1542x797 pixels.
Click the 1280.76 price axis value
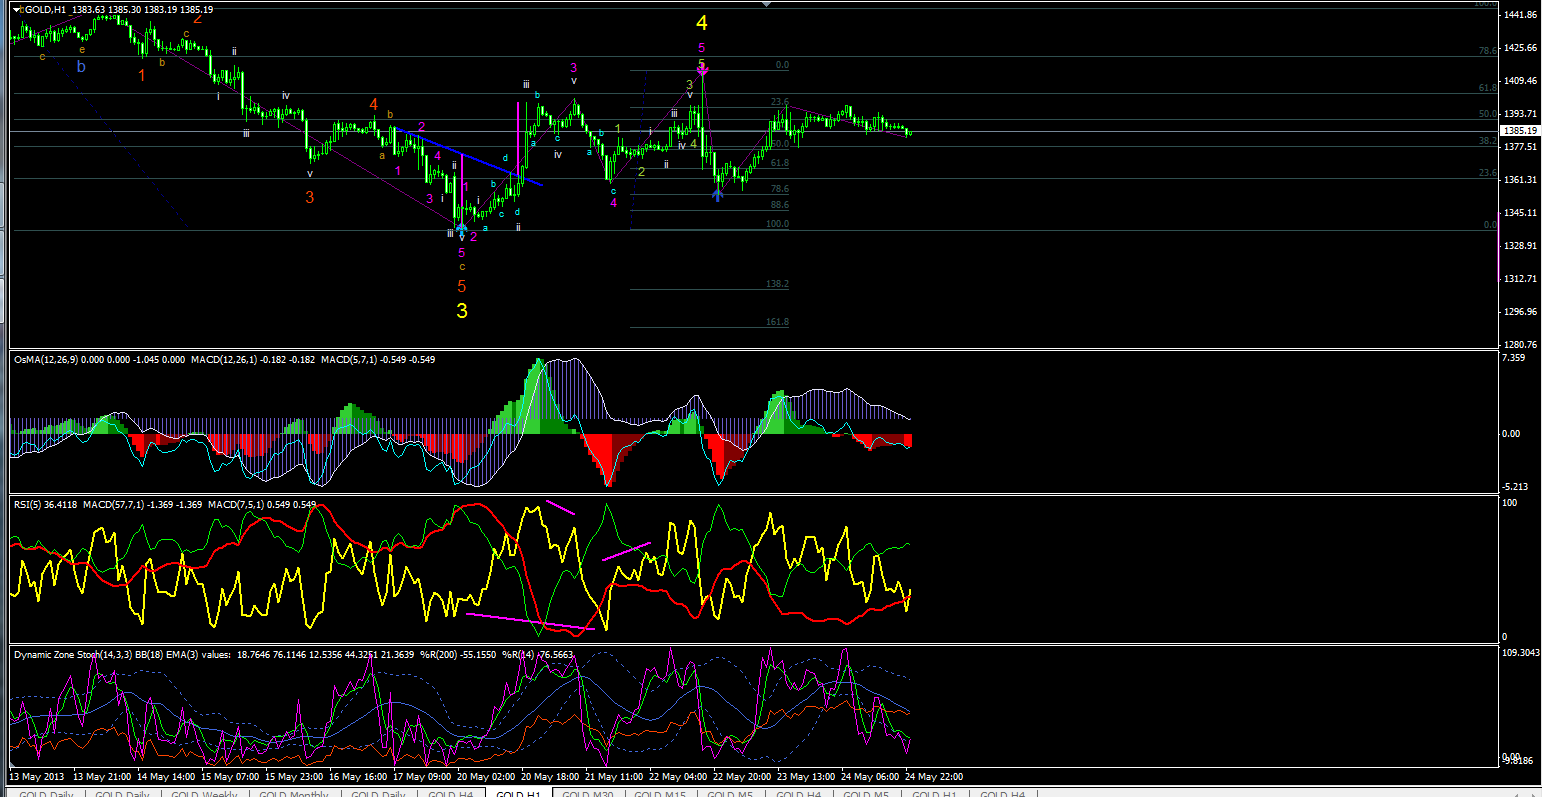pos(1519,344)
